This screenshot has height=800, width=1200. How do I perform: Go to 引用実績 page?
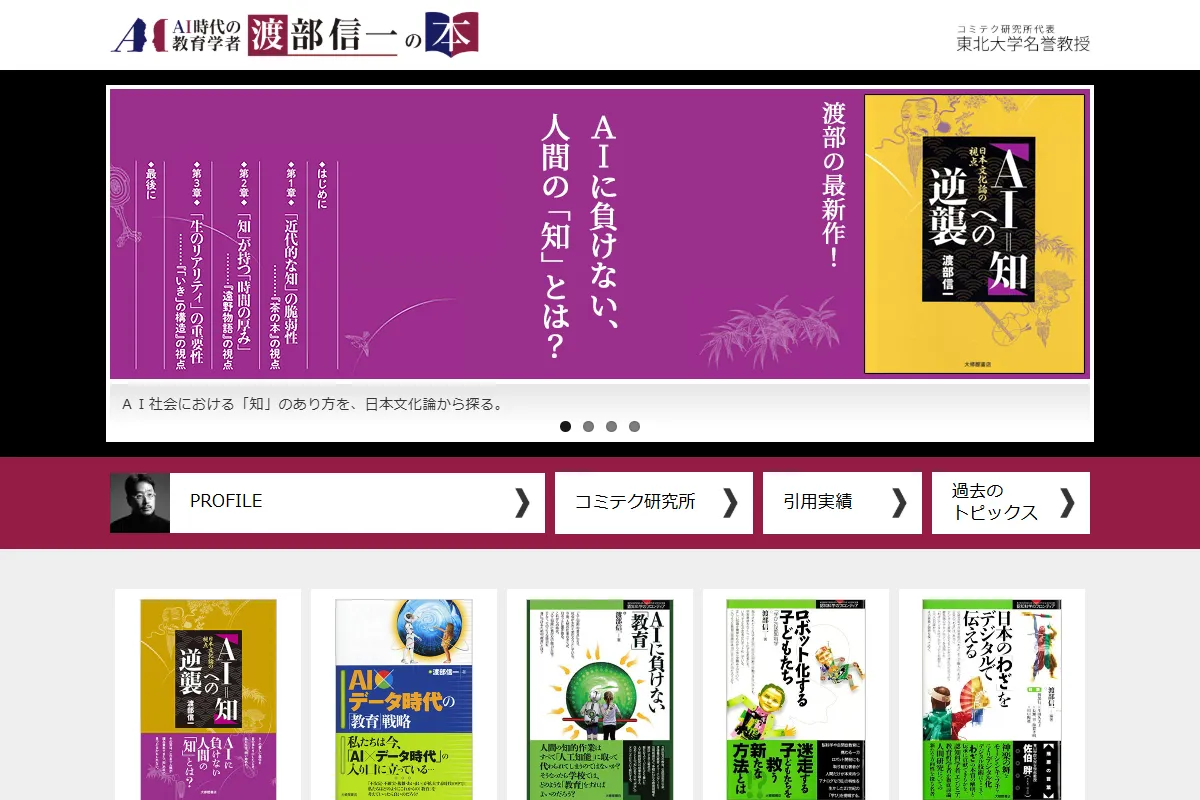click(818, 503)
